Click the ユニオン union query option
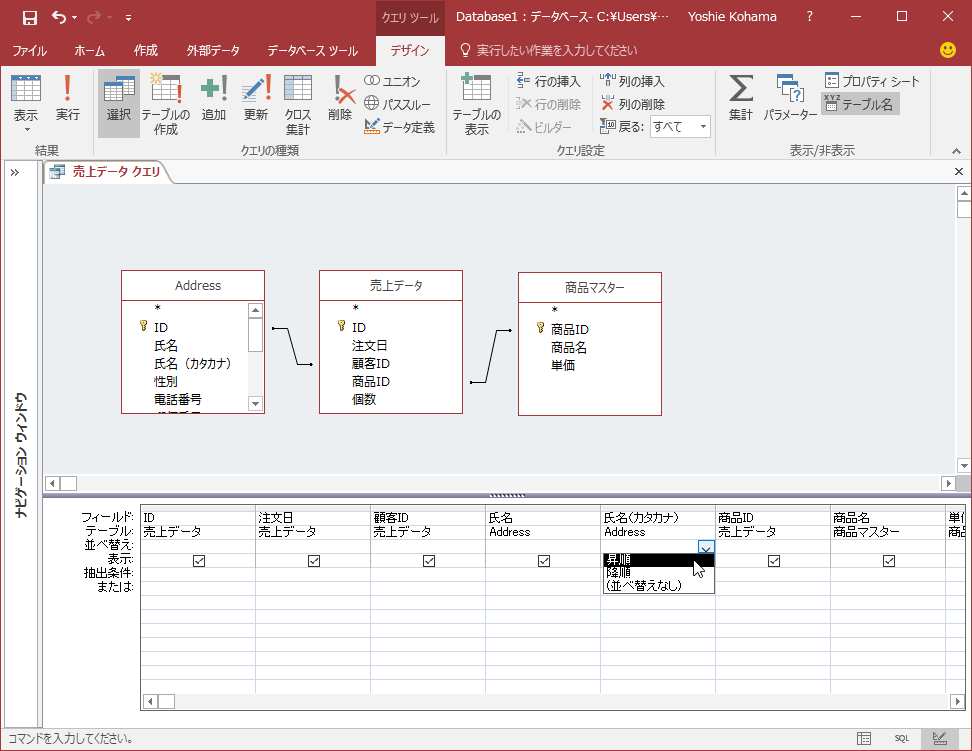This screenshot has width=972, height=751. point(392,81)
